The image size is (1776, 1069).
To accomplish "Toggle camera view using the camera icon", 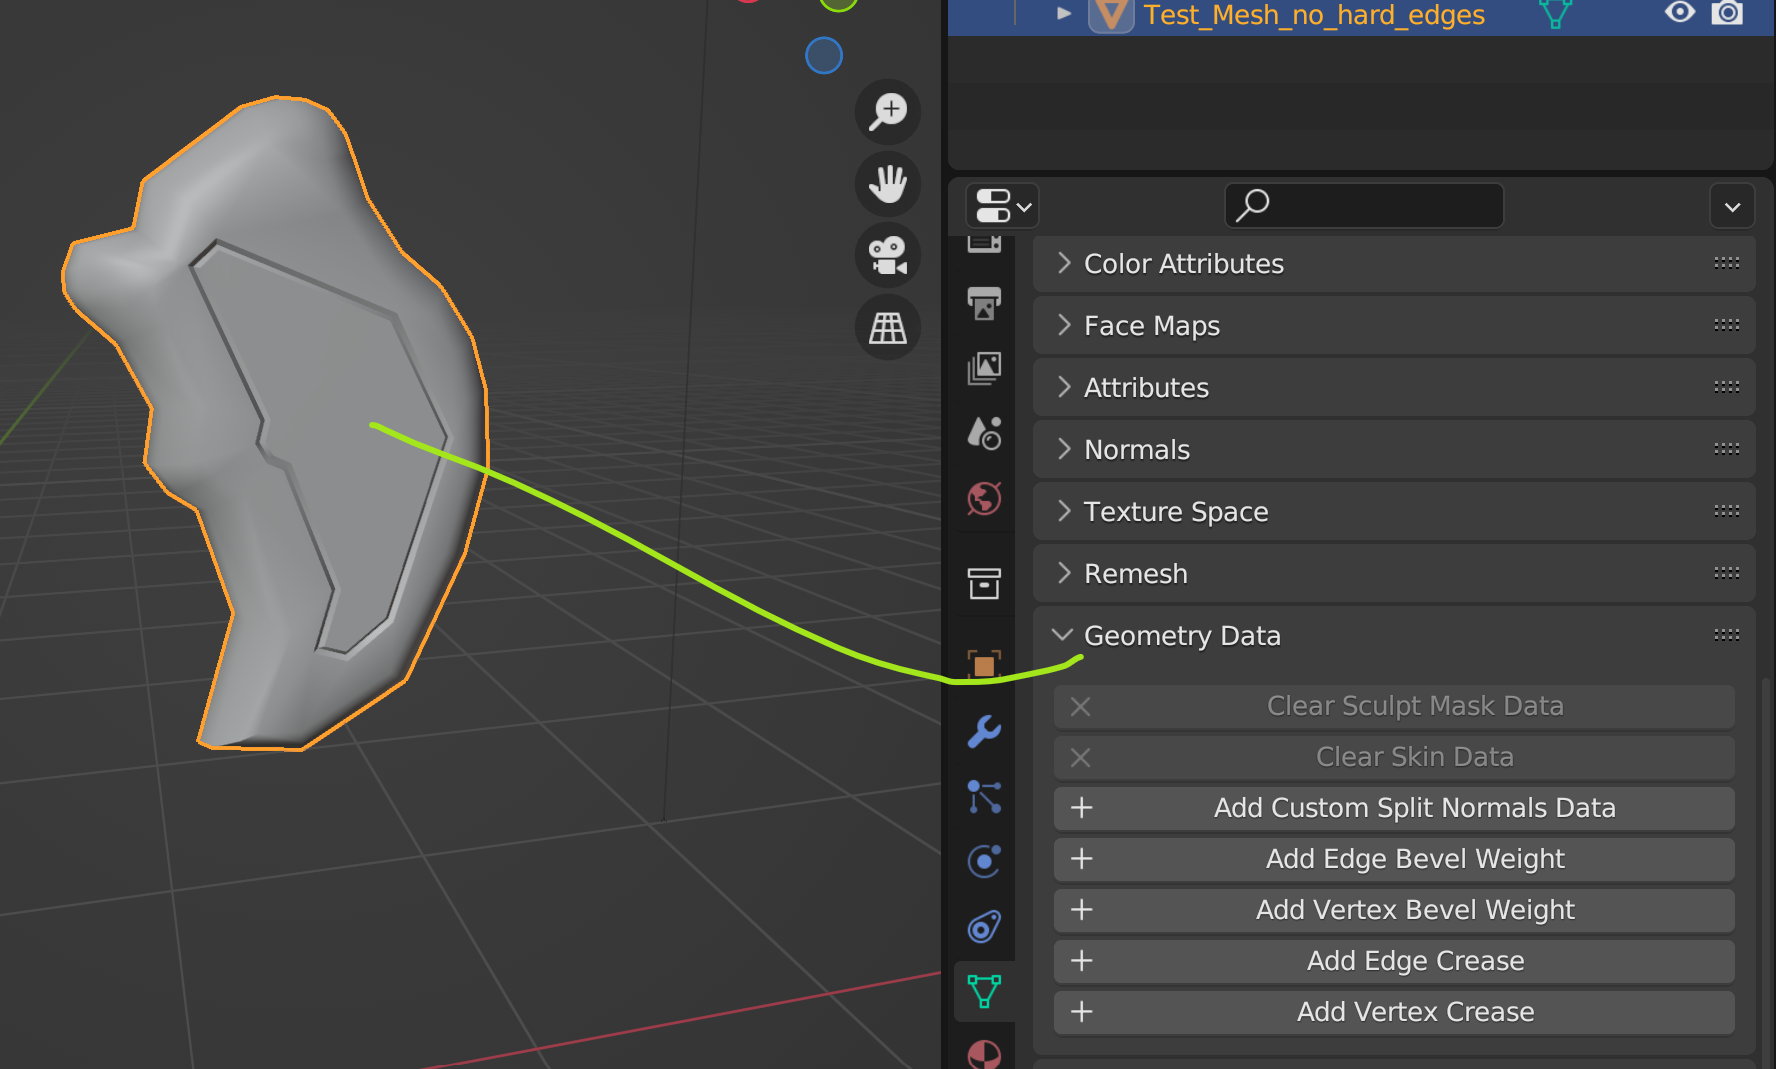I will tap(887, 256).
